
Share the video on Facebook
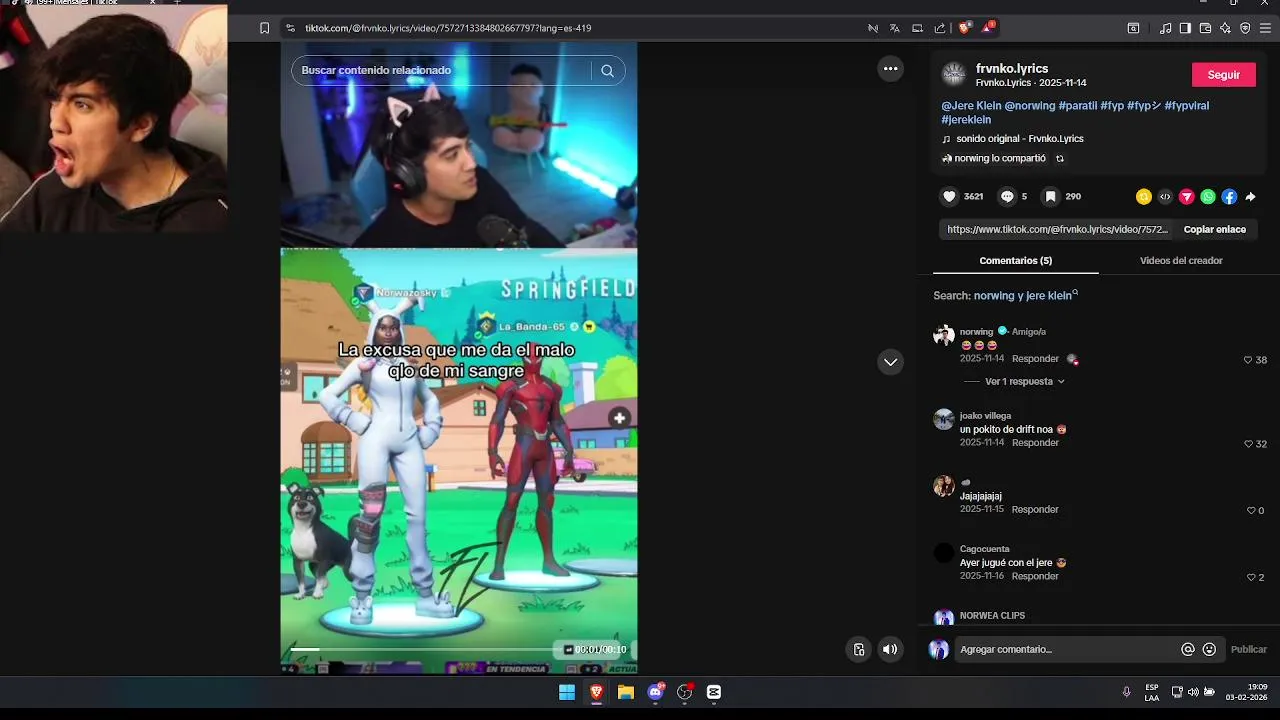1229,197
